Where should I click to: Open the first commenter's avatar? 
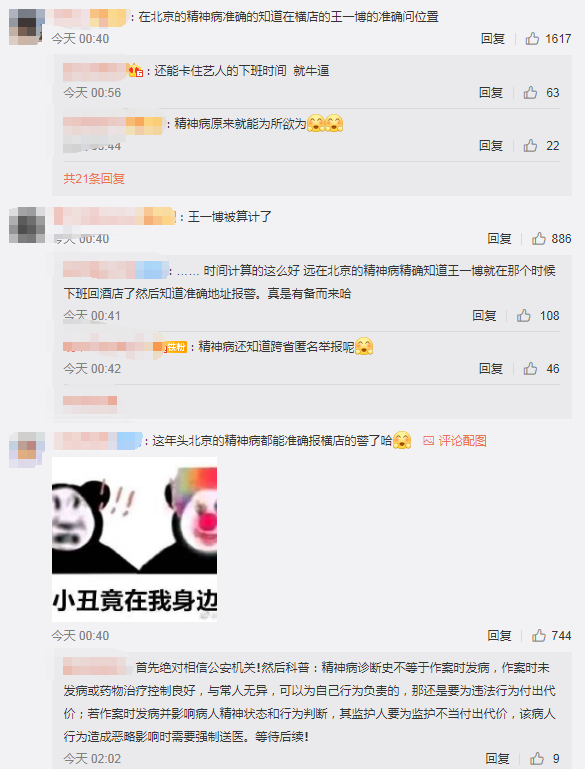click(x=26, y=27)
